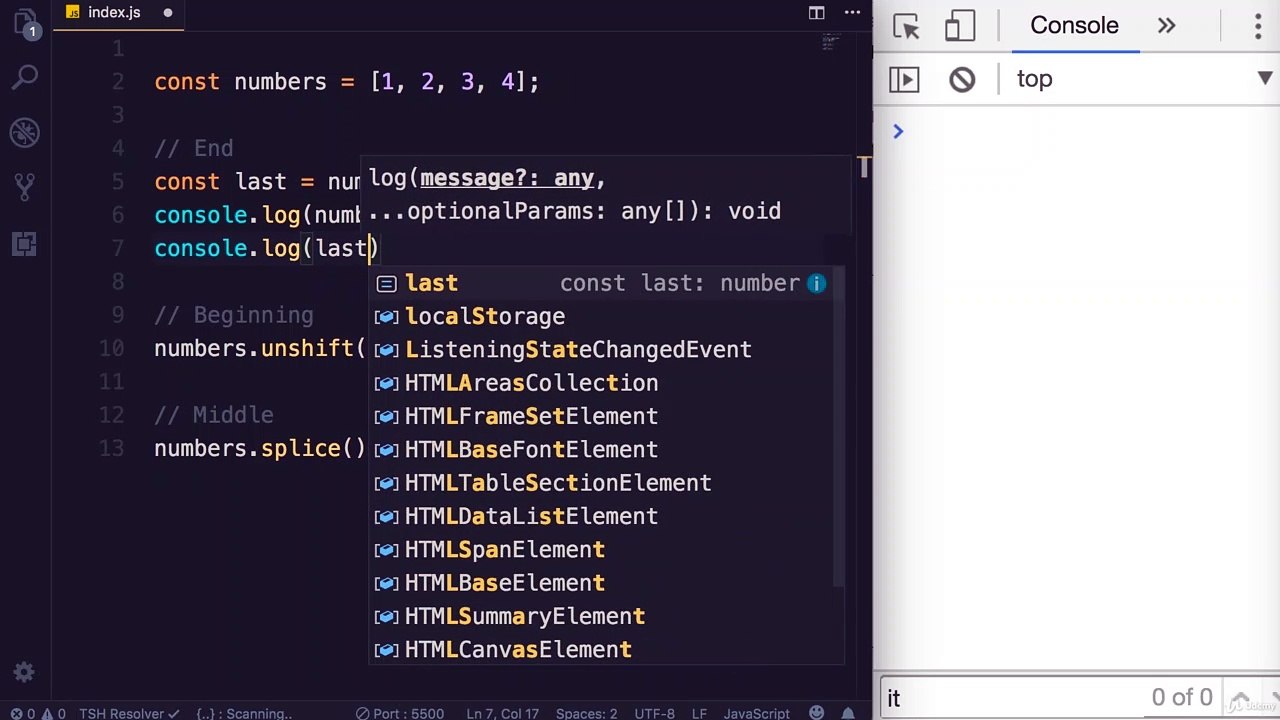Click the console.log(last) line
Image resolution: width=1280 pixels, height=720 pixels.
pyautogui.click(x=266, y=248)
